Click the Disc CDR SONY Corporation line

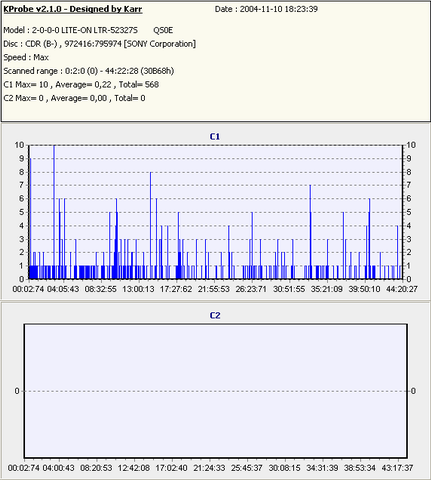[x=99, y=44]
